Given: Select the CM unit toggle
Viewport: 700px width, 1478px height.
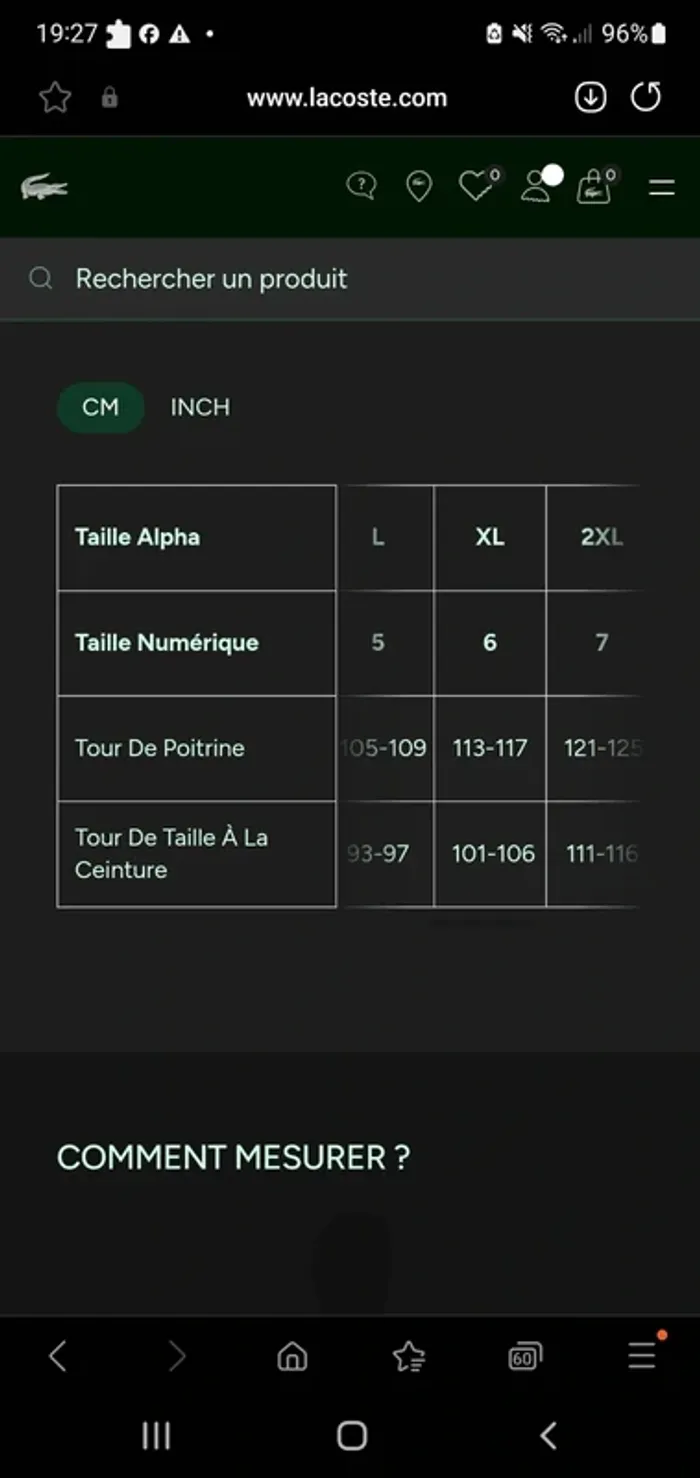Looking at the screenshot, I should 100,407.
